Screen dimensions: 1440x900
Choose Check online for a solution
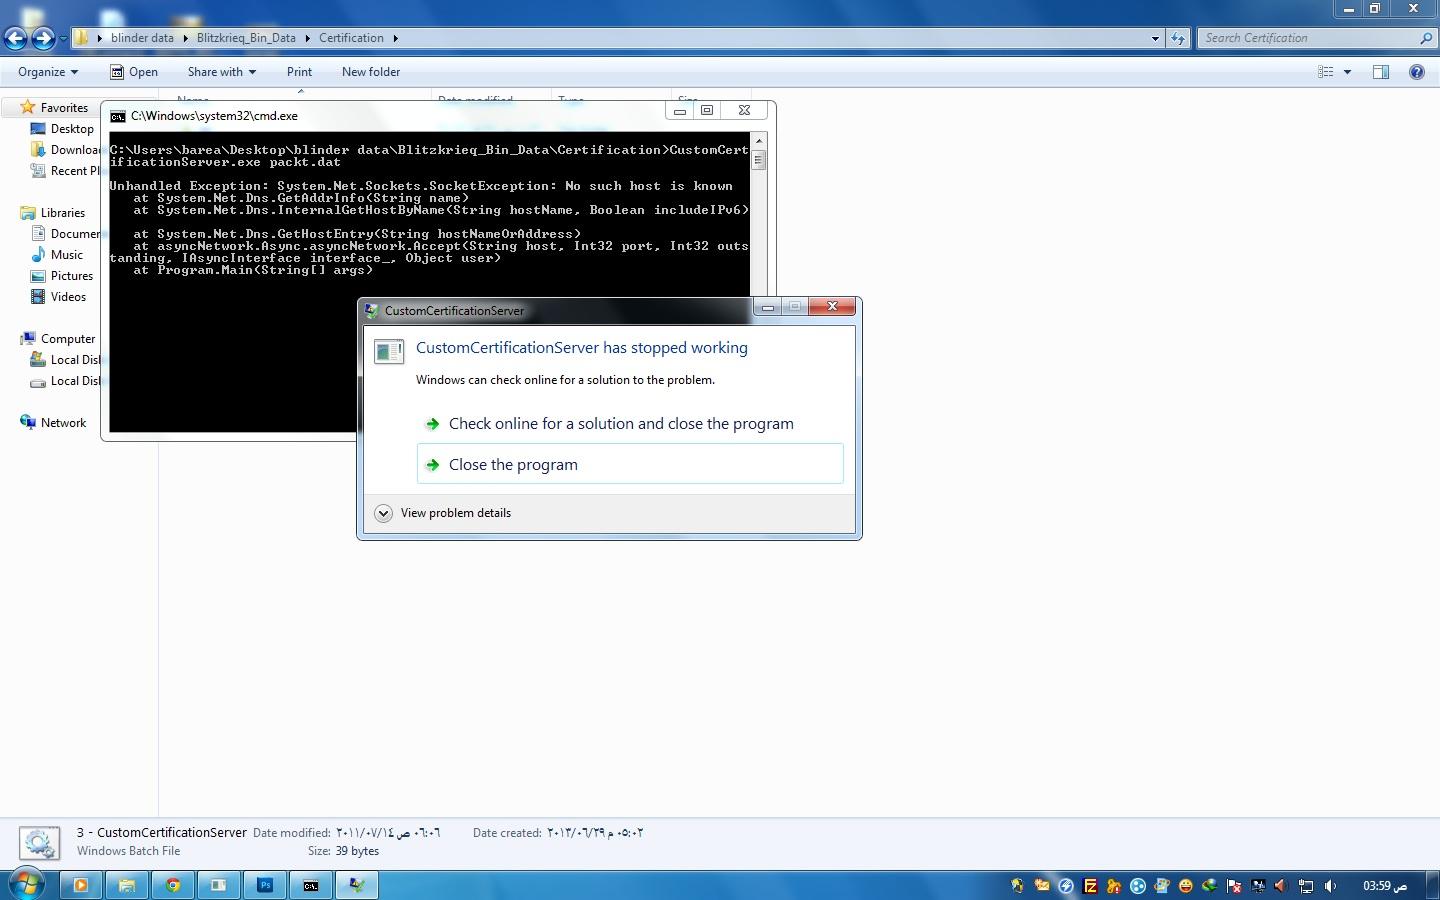630,424
